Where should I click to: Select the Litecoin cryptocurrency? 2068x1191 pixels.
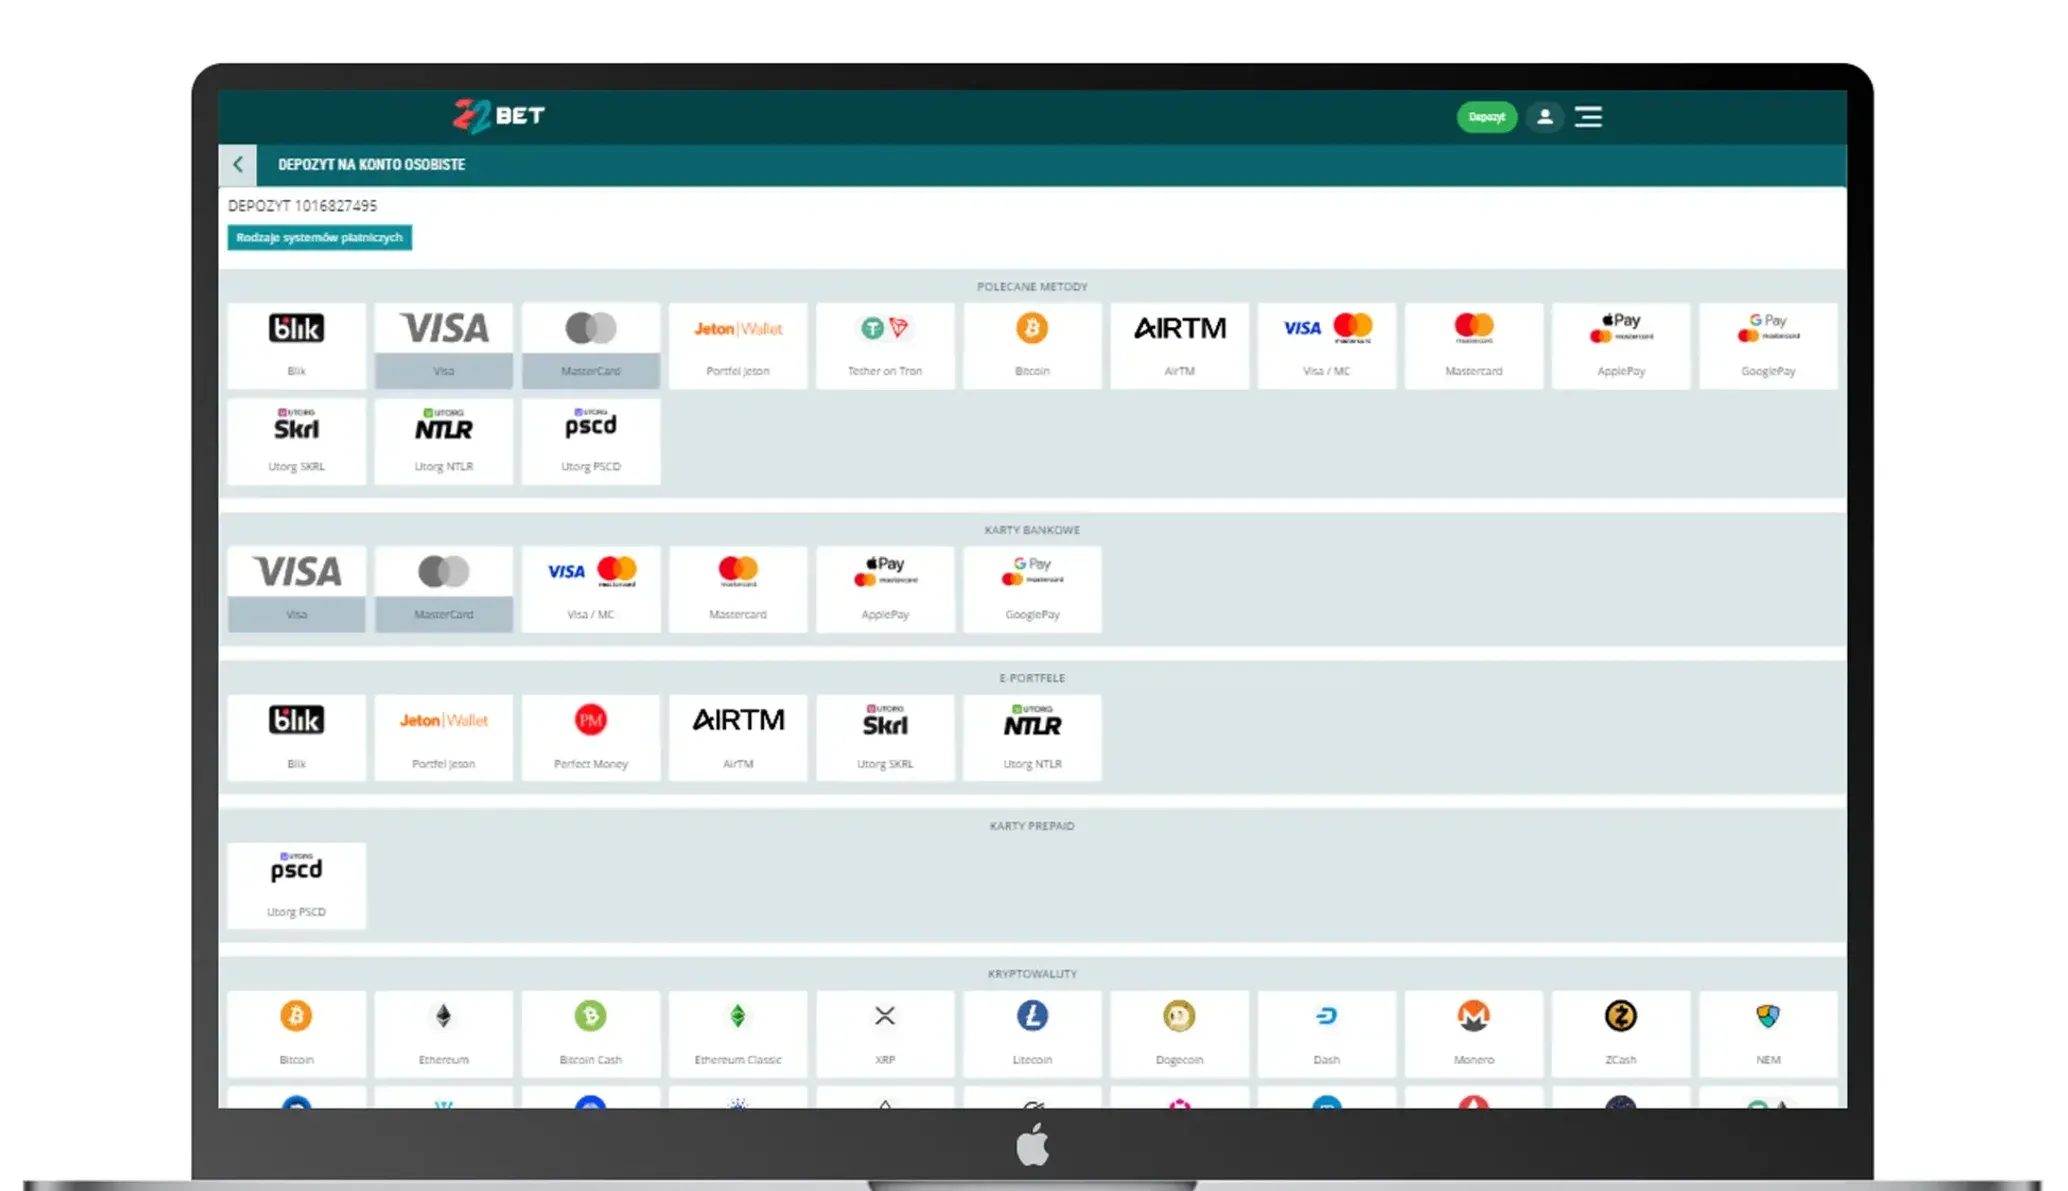coord(1032,1033)
